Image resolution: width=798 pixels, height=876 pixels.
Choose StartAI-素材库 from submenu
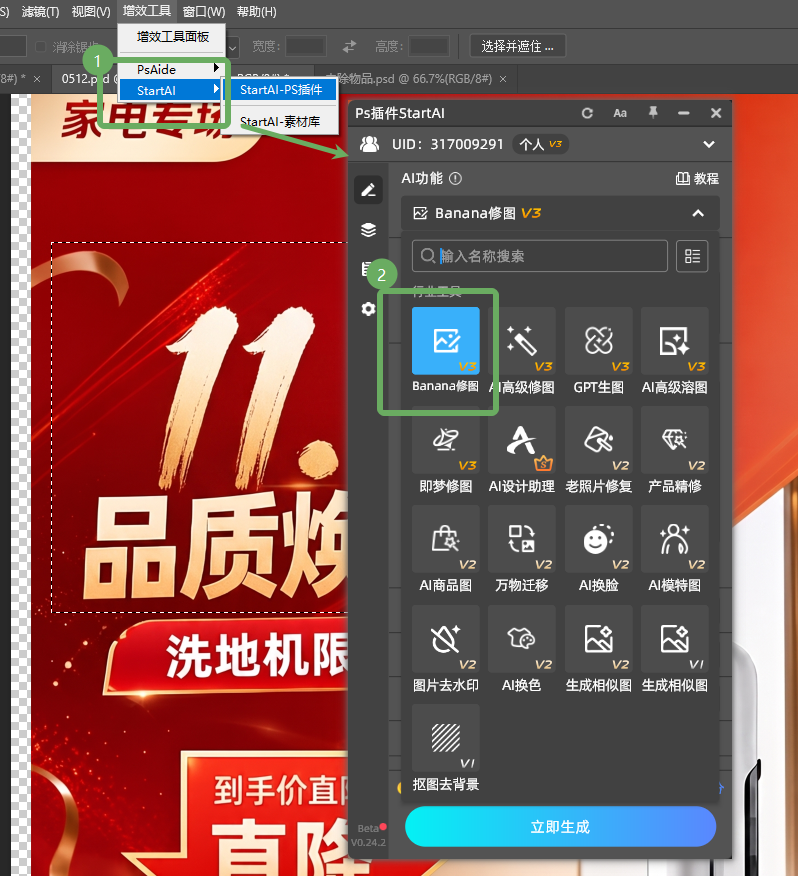pos(281,121)
